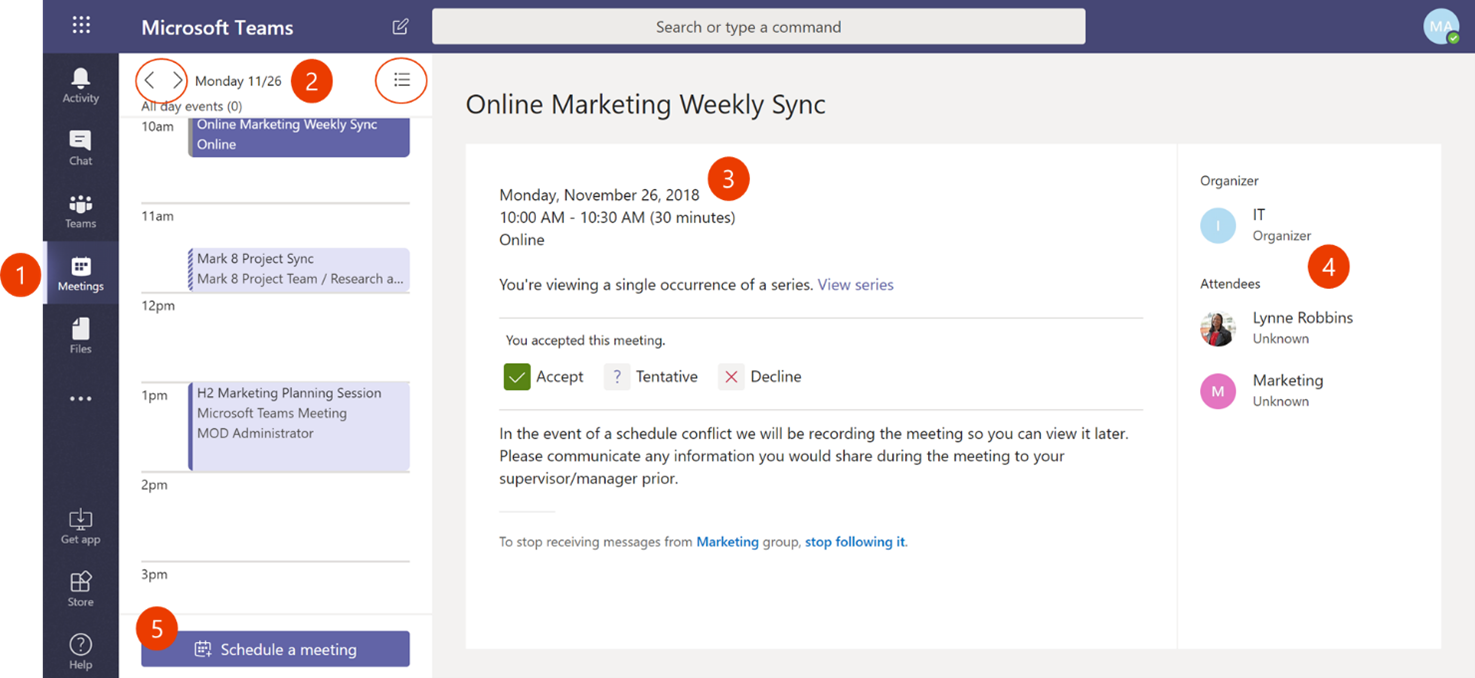Click the Lynne Robbins attendee name

[x=1302, y=318]
